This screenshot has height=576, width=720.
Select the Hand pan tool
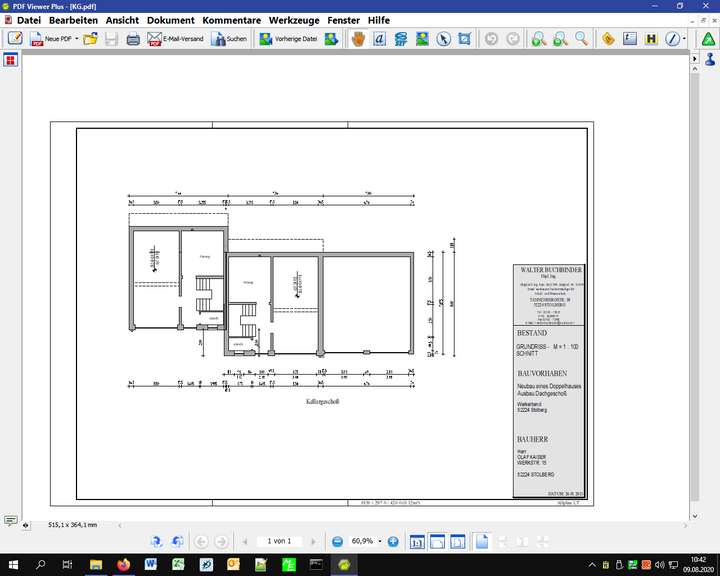click(357, 39)
